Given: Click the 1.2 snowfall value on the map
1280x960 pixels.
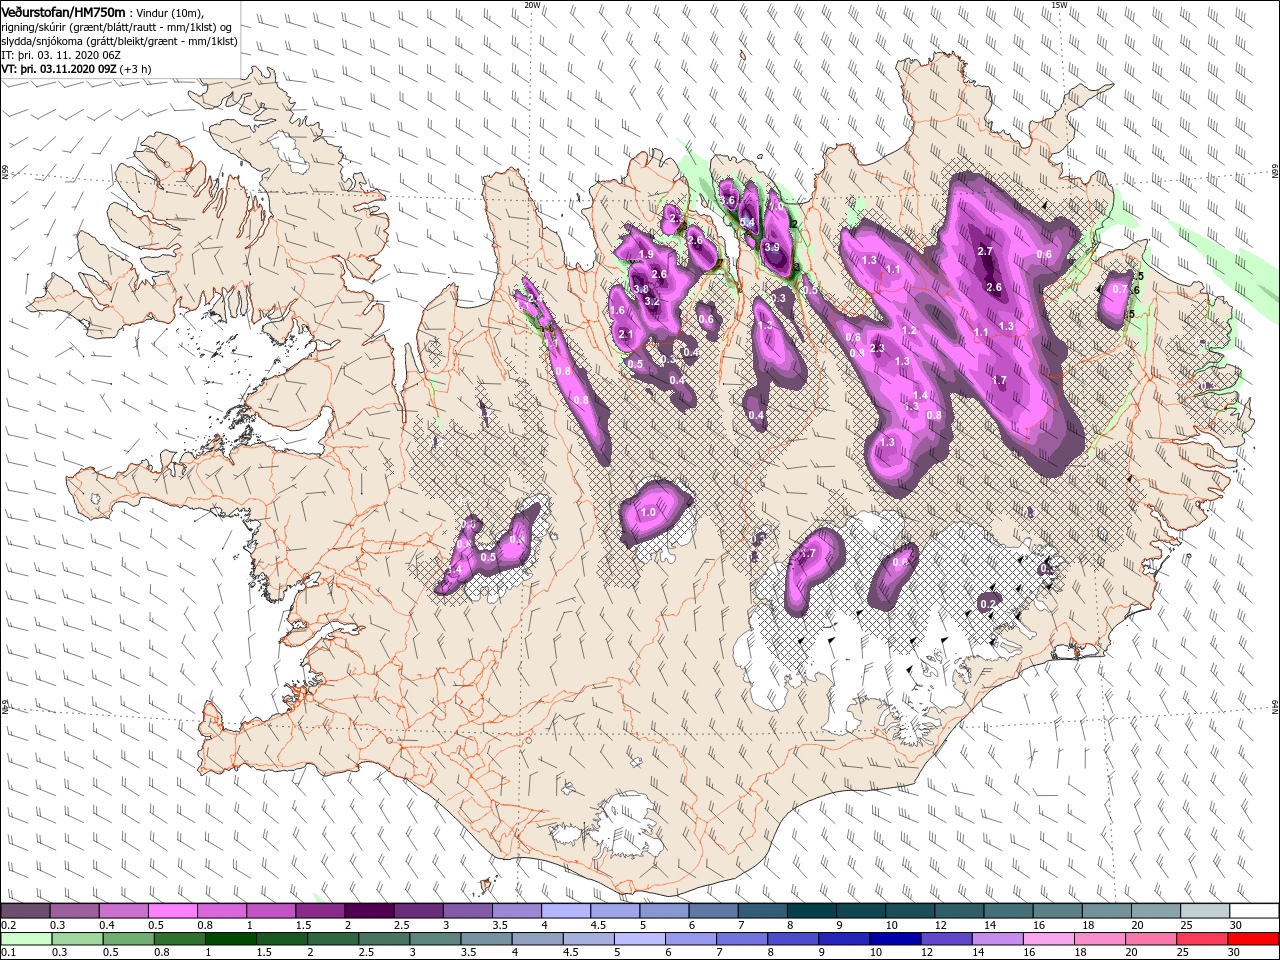Looking at the screenshot, I should 909,330.
